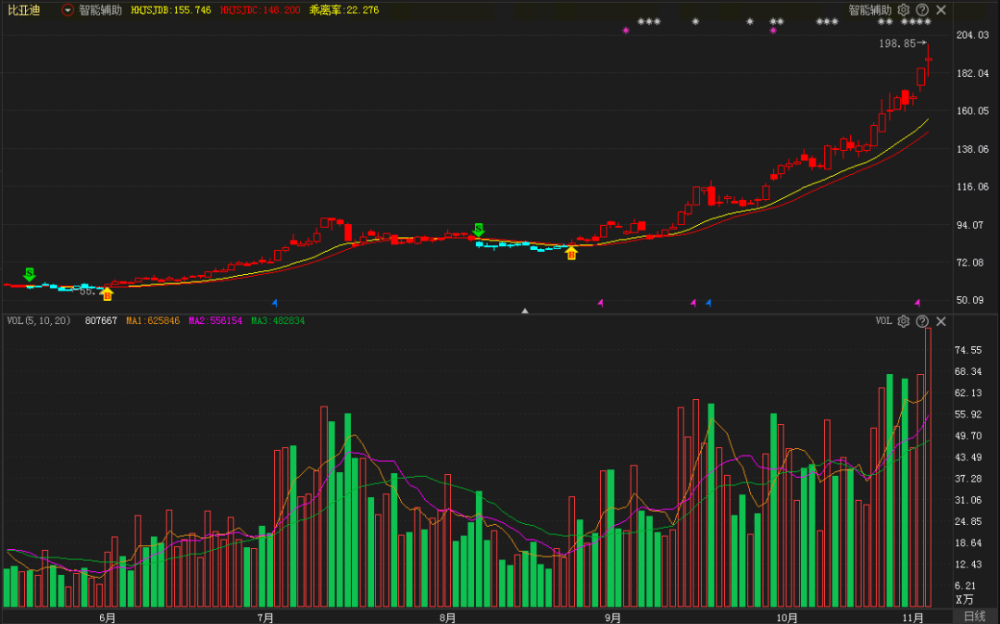This screenshot has width=1000, height=624.
Task: Click the MA3:482834 label
Action: 278,320
